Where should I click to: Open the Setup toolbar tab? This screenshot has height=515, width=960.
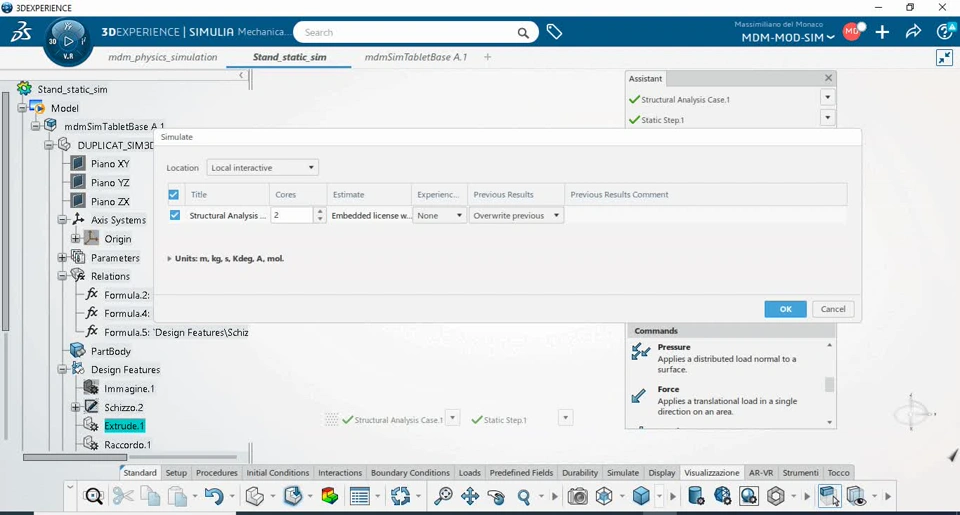(x=176, y=473)
